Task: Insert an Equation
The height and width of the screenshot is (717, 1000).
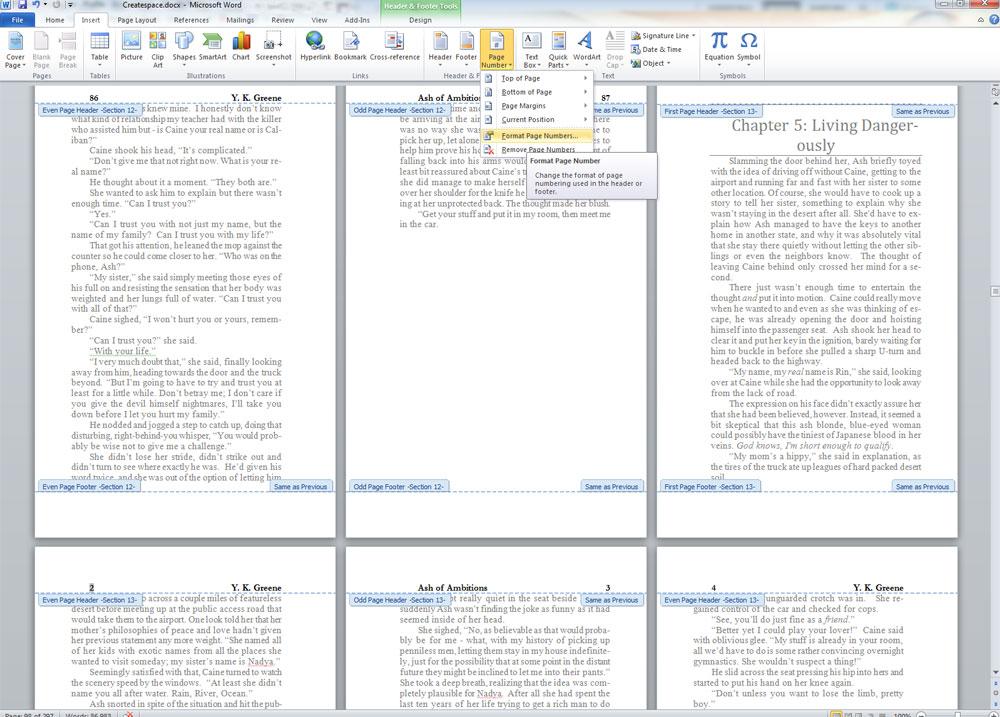Action: tap(718, 46)
